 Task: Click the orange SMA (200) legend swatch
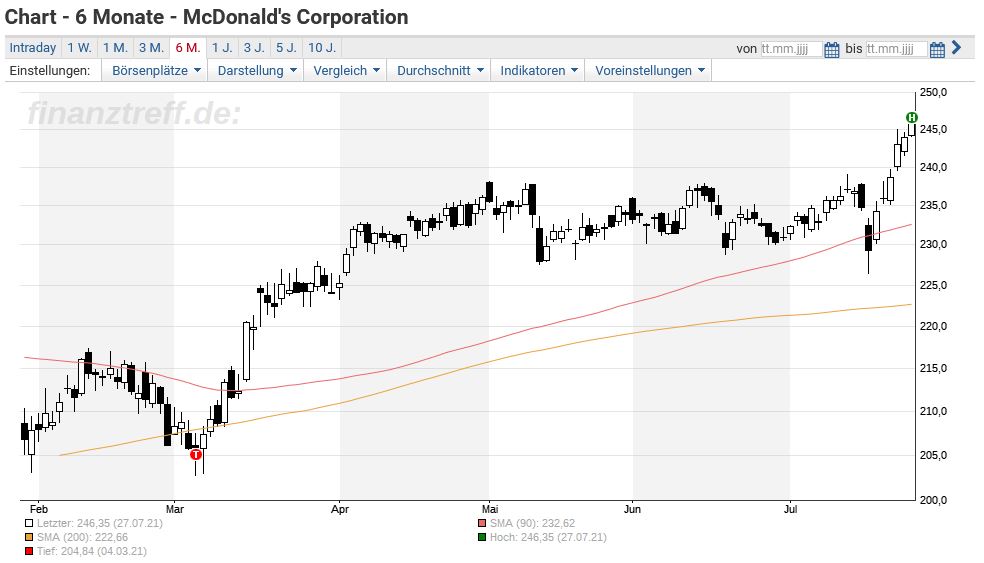[x=29, y=537]
